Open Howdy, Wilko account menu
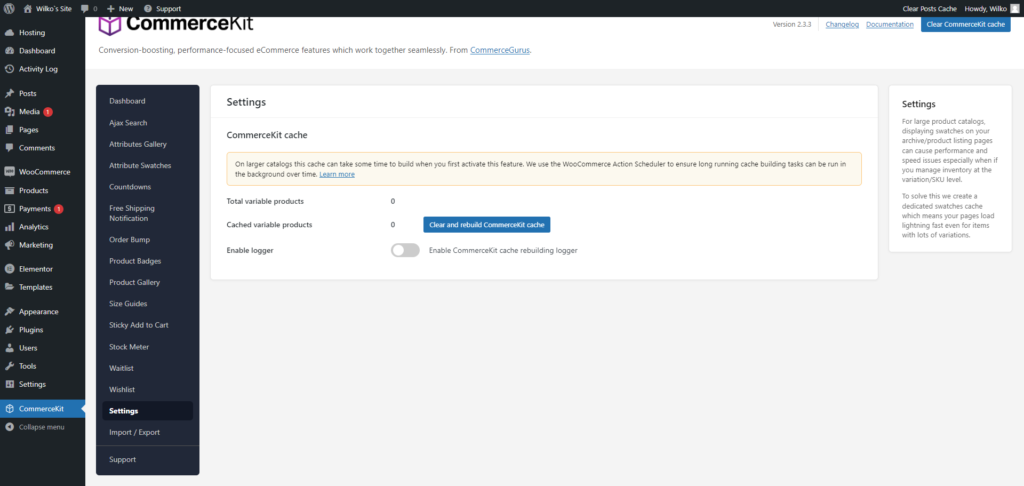The width and height of the screenshot is (1024, 486). [x=991, y=9]
